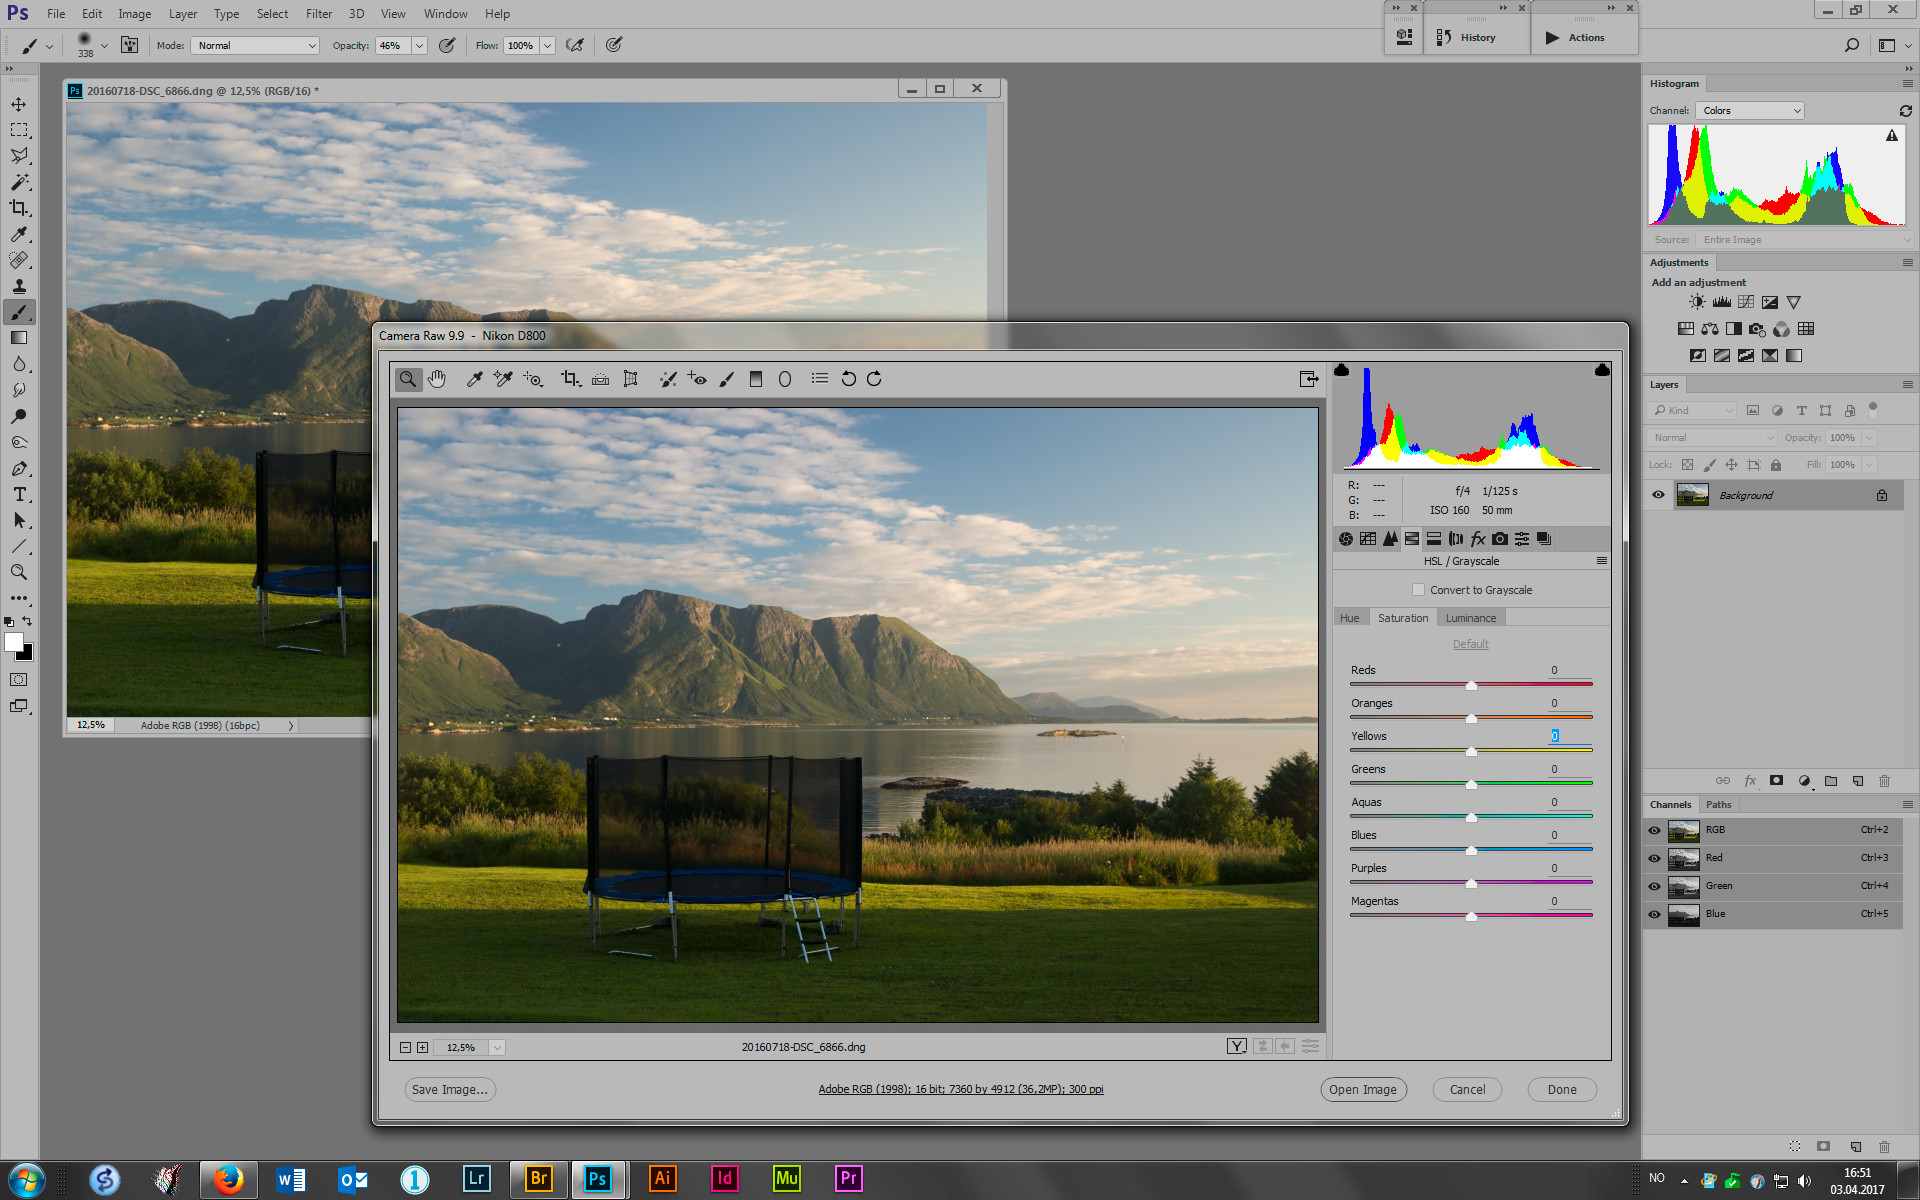
Task: Select the White Balance eyedropper tool
Action: point(475,379)
